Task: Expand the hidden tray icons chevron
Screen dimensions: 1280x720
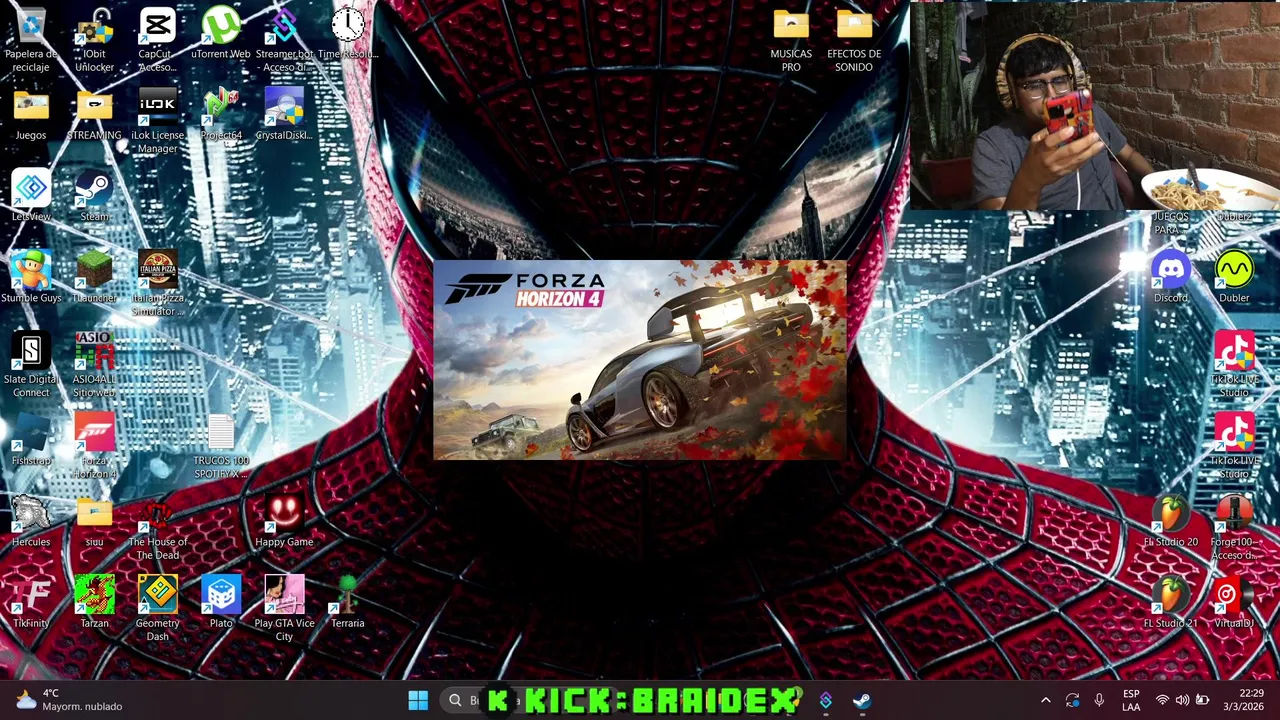Action: [x=1046, y=700]
